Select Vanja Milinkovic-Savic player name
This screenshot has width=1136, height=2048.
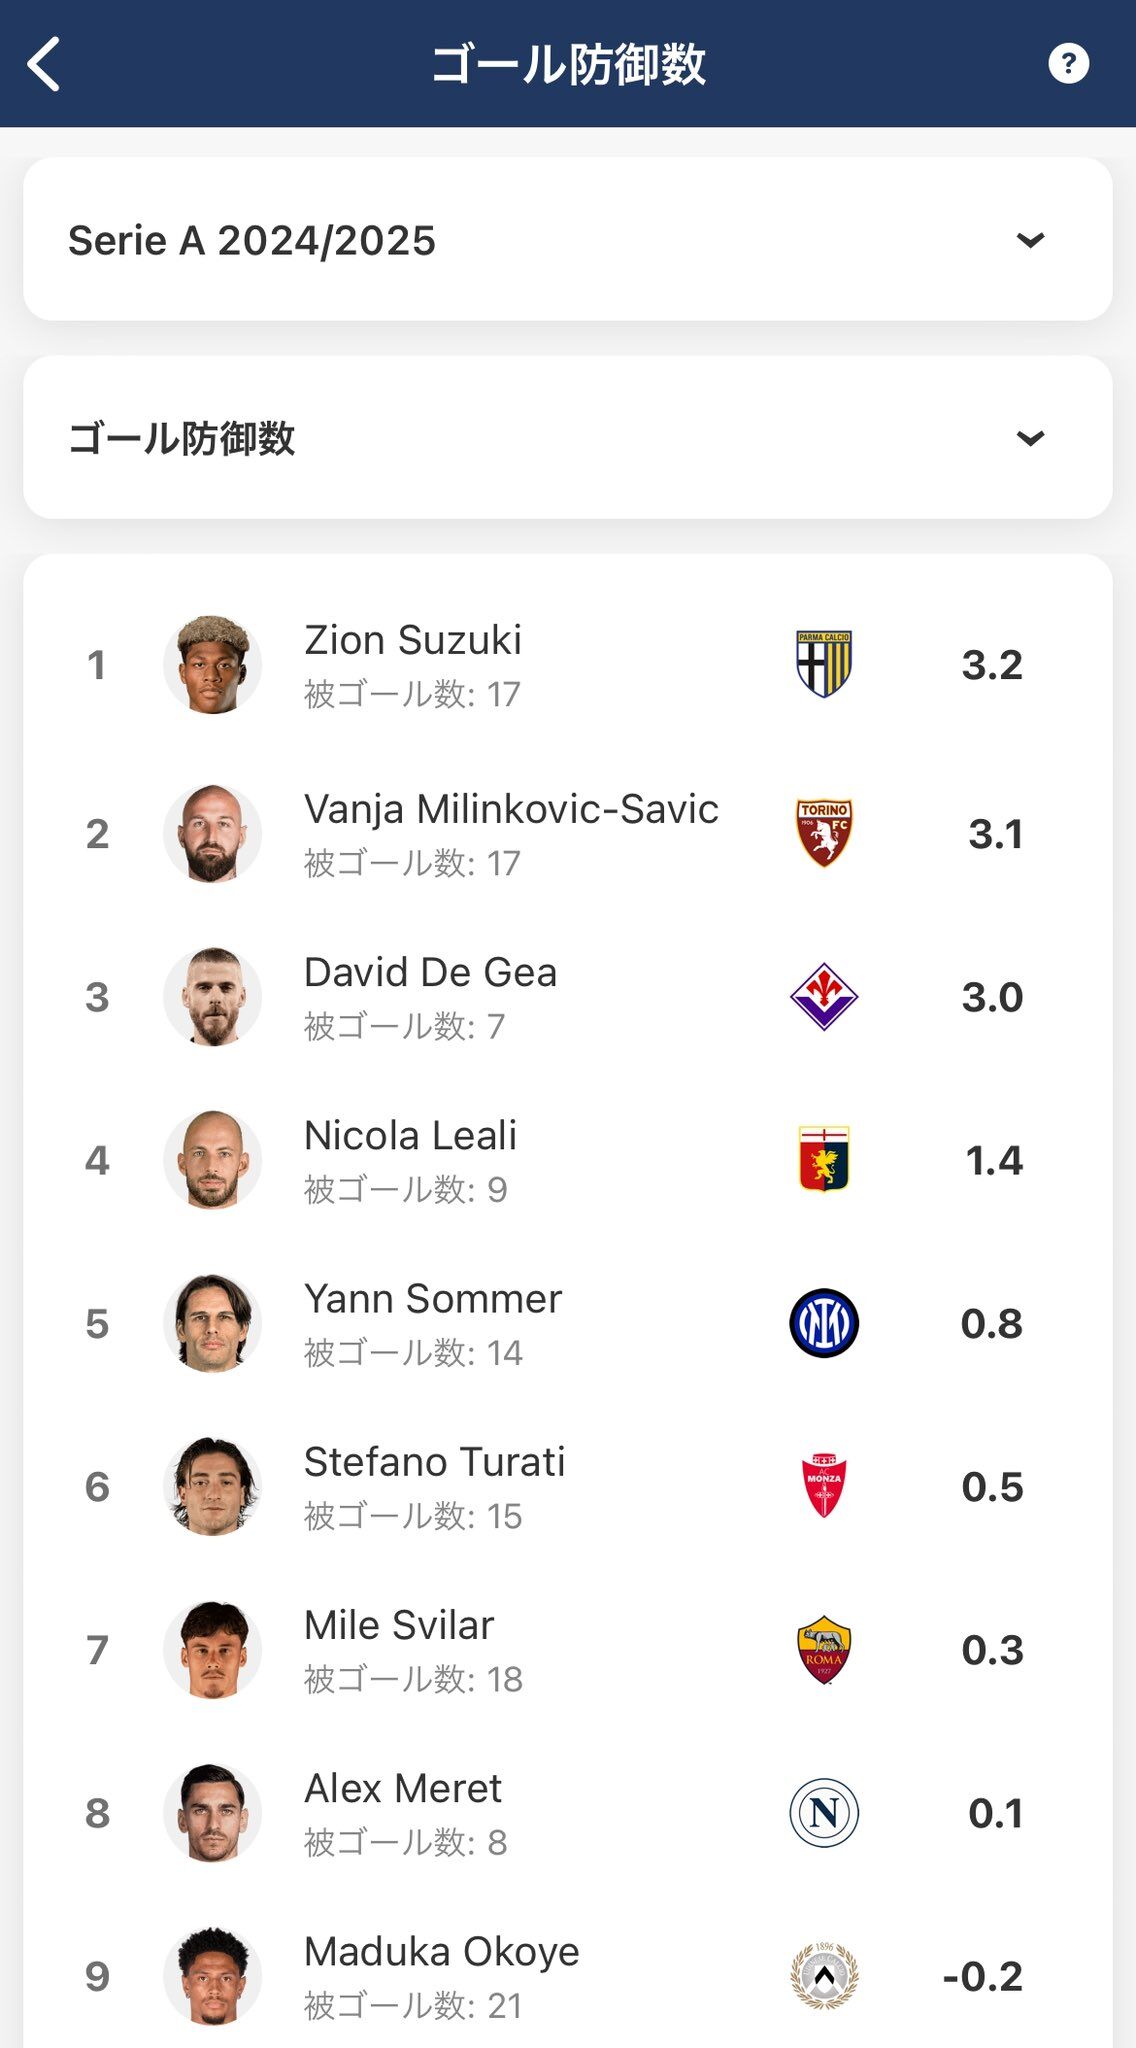511,810
